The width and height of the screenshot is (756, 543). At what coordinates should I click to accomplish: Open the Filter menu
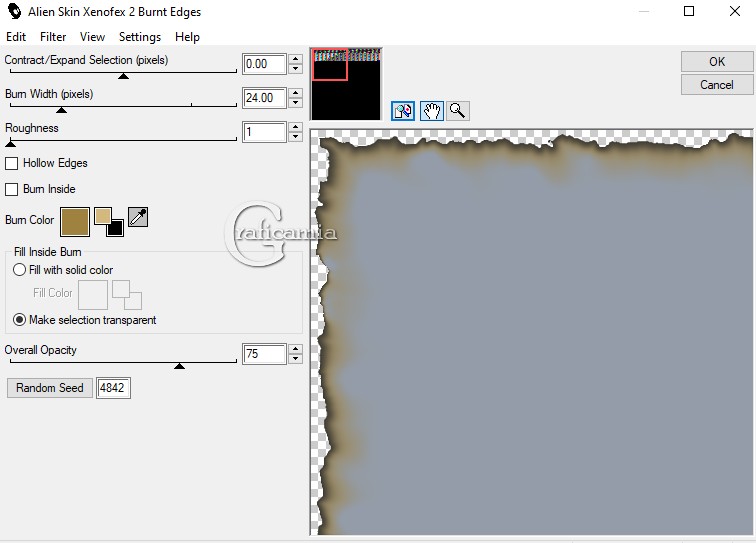[53, 37]
